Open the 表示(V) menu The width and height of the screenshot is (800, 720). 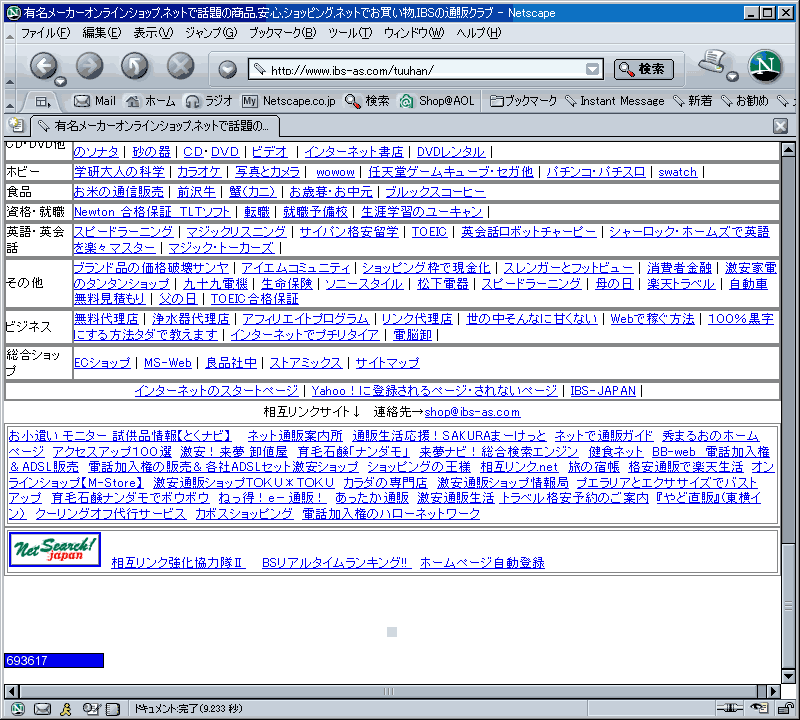click(153, 33)
